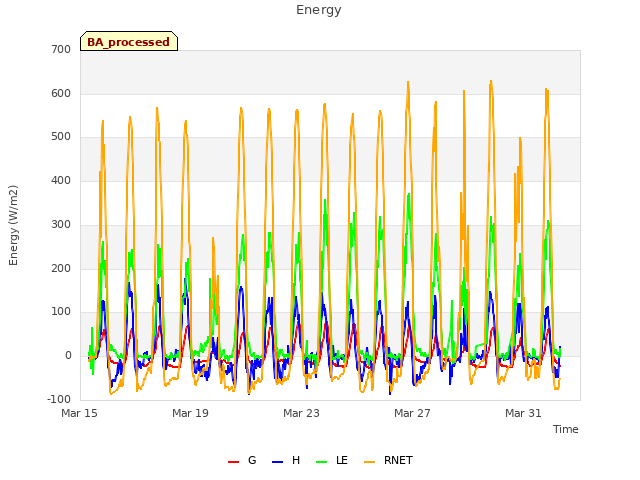Click the BA_processed label box
Viewport: 640px width, 480px height.
tap(129, 41)
